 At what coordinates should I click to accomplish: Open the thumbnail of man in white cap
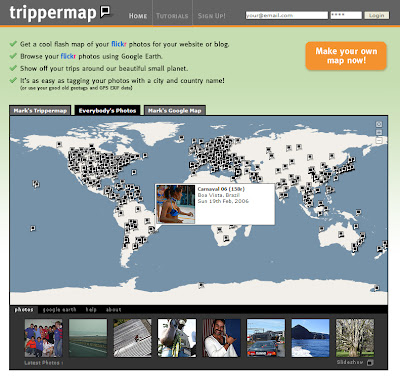coord(177,338)
